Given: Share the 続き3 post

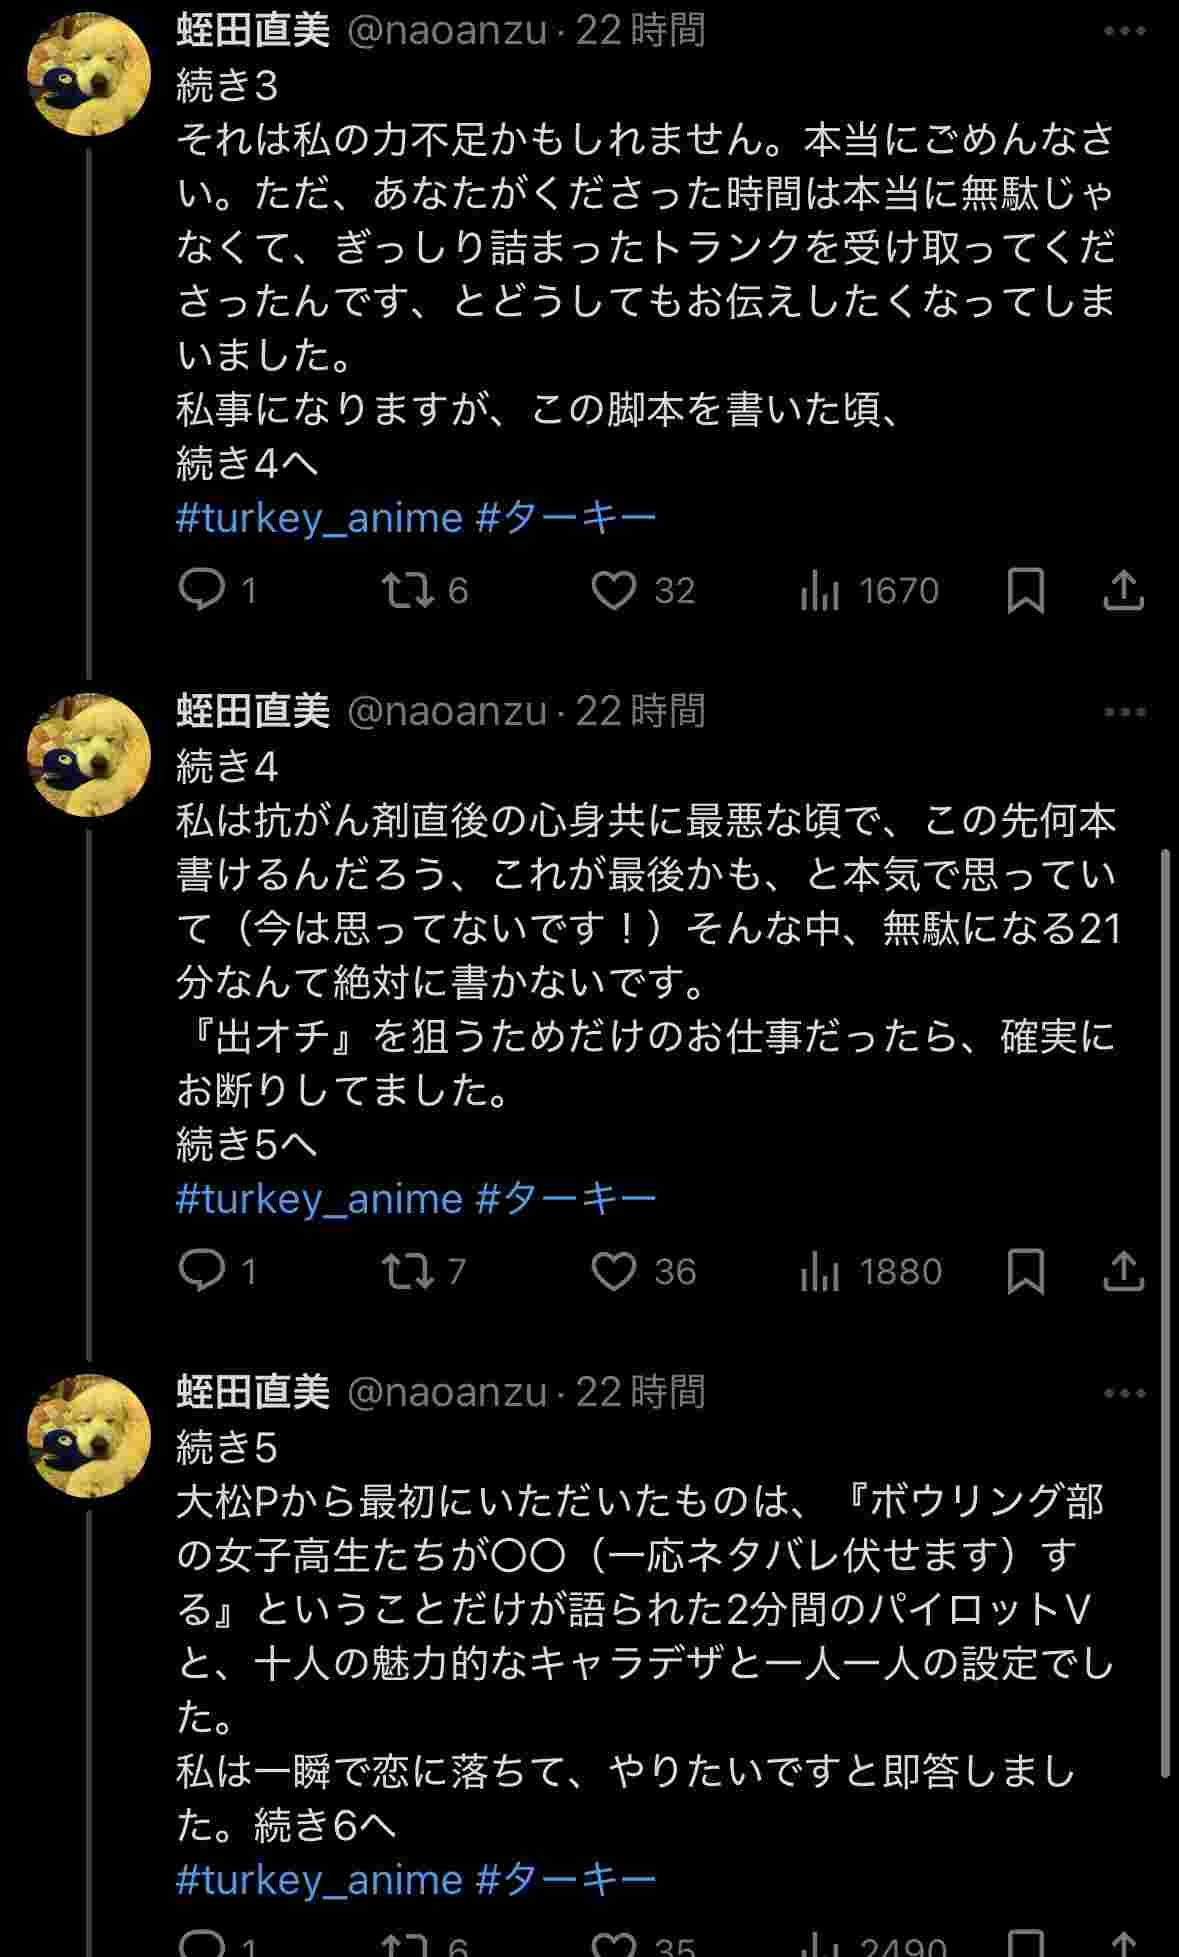Looking at the screenshot, I should point(1123,590).
